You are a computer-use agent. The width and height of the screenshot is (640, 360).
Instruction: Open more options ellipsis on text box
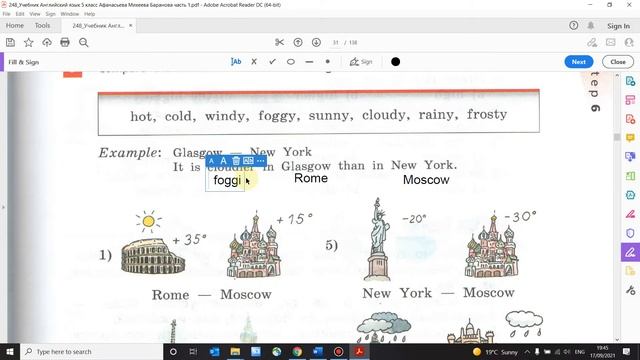(x=260, y=161)
